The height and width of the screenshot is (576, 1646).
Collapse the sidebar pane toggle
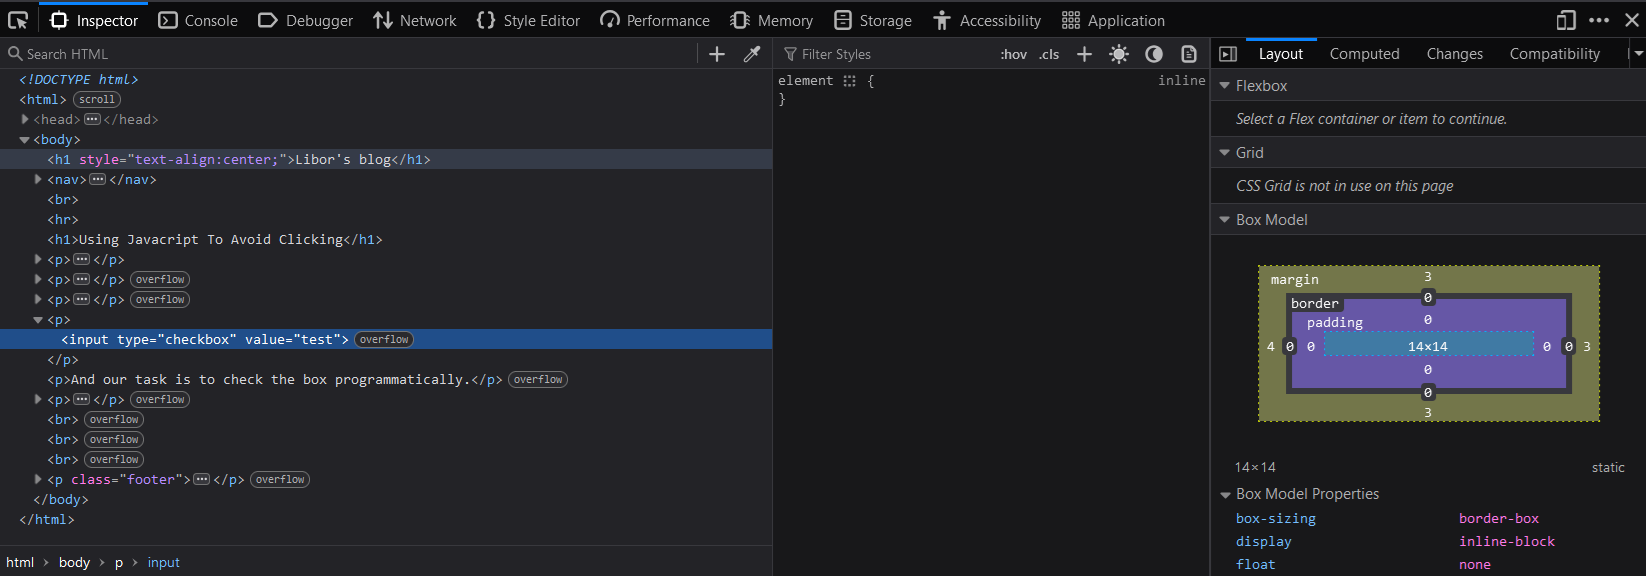coord(1228,54)
